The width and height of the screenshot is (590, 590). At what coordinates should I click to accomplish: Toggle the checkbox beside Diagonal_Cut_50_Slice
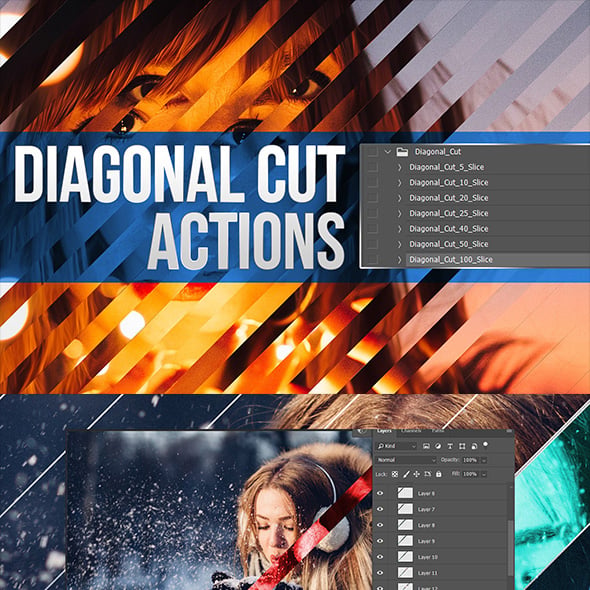[x=373, y=244]
